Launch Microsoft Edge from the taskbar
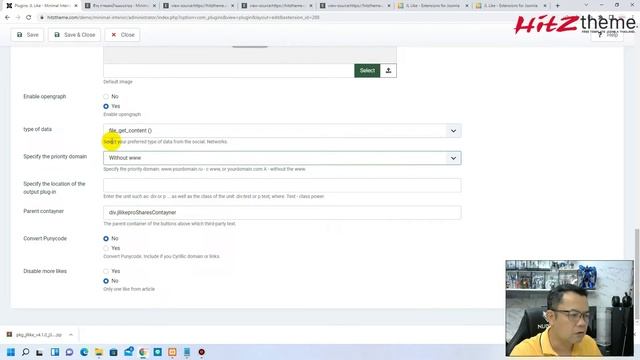The image size is (640, 360). [84, 352]
